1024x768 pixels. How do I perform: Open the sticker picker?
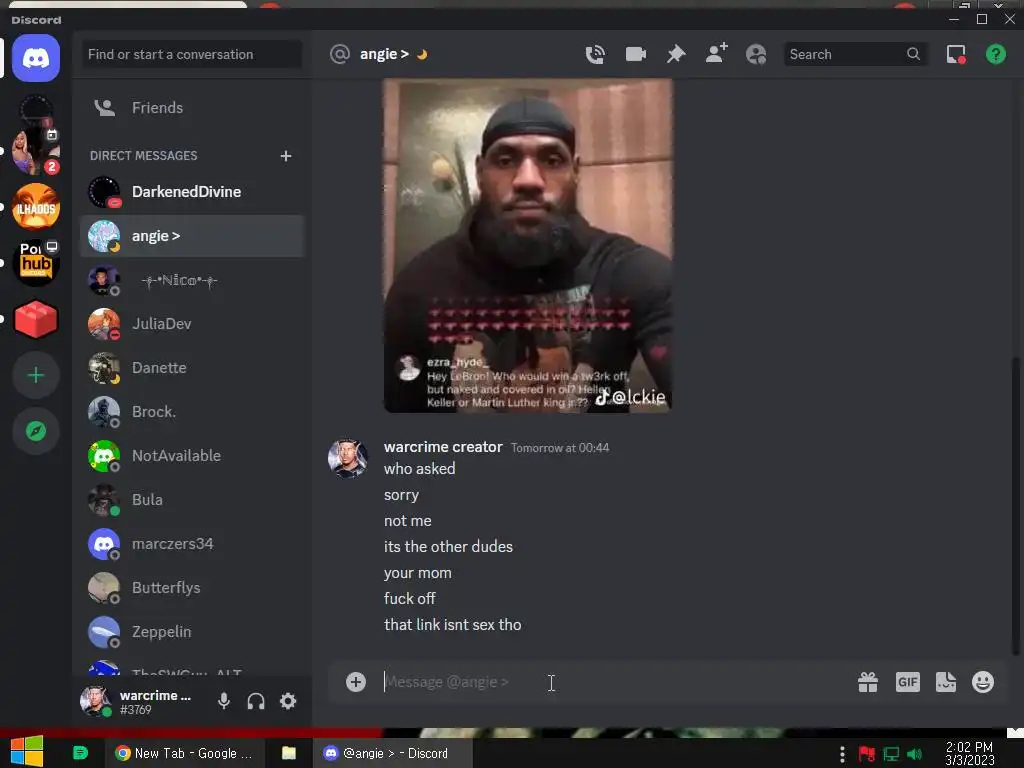pyautogui.click(x=946, y=682)
